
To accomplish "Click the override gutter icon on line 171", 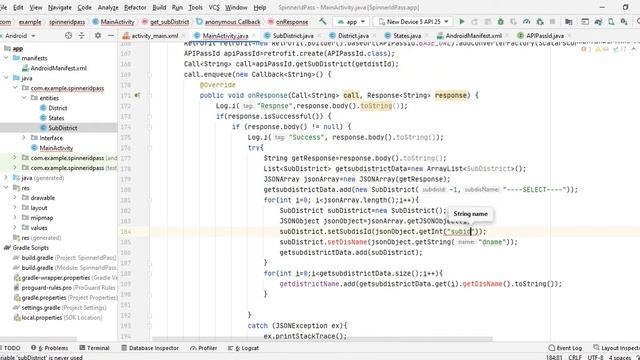I will point(137,95).
